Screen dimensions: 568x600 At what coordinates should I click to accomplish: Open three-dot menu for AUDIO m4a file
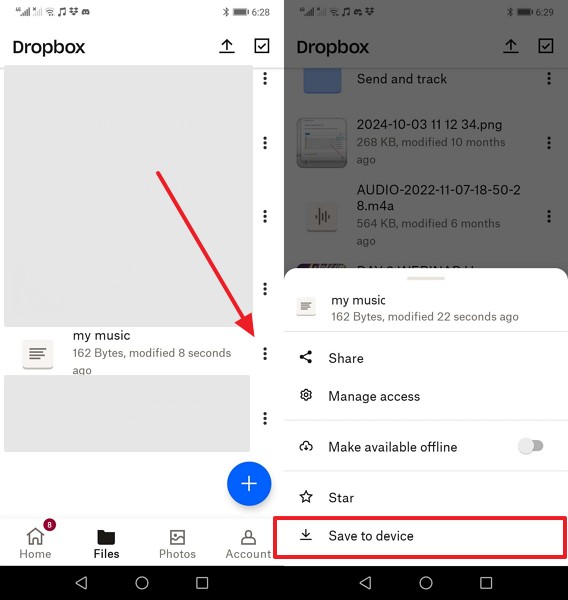(549, 217)
